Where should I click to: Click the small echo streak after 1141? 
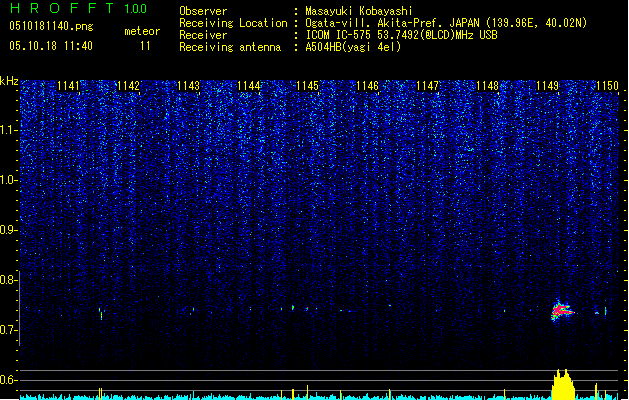point(101,314)
